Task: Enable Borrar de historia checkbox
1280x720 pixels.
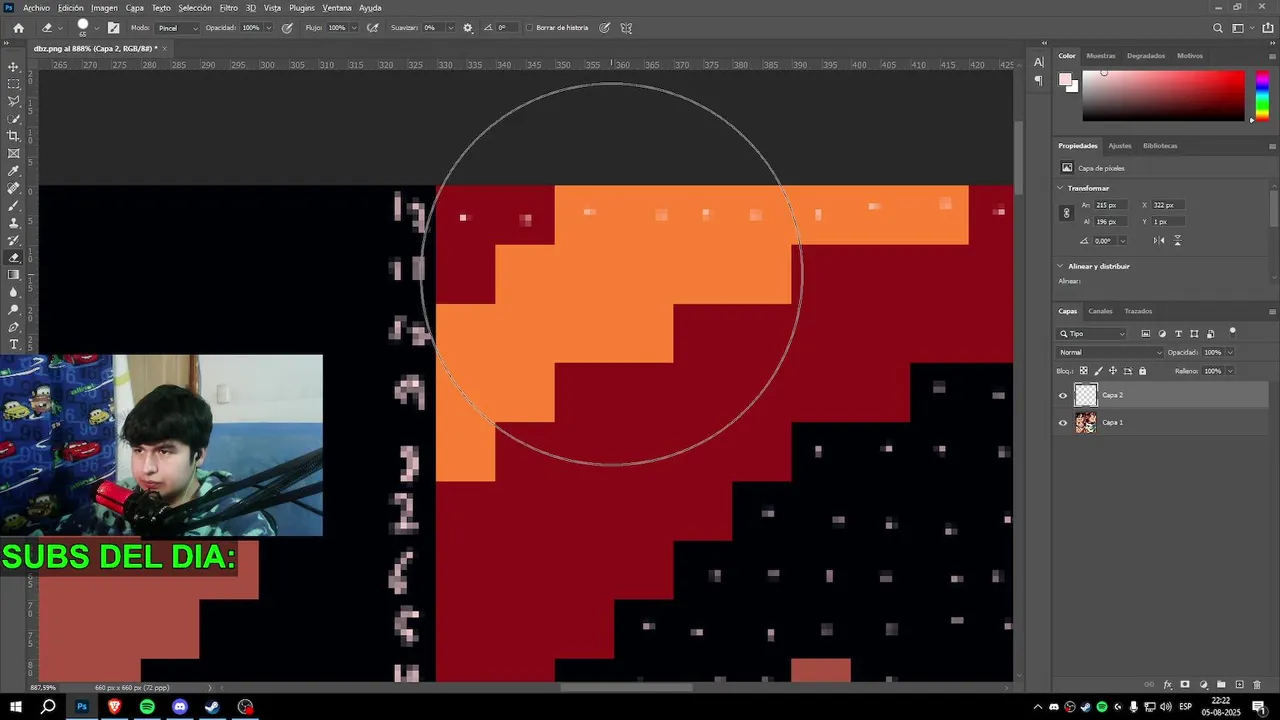Action: (x=530, y=28)
